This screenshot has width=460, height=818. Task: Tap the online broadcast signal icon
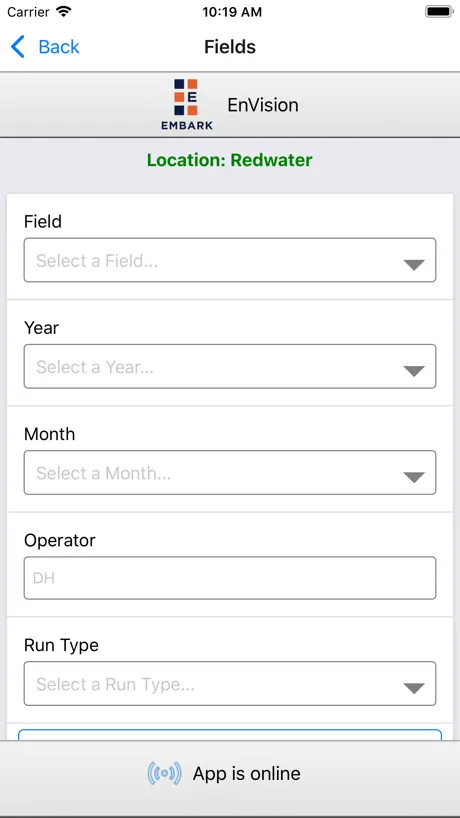point(165,773)
